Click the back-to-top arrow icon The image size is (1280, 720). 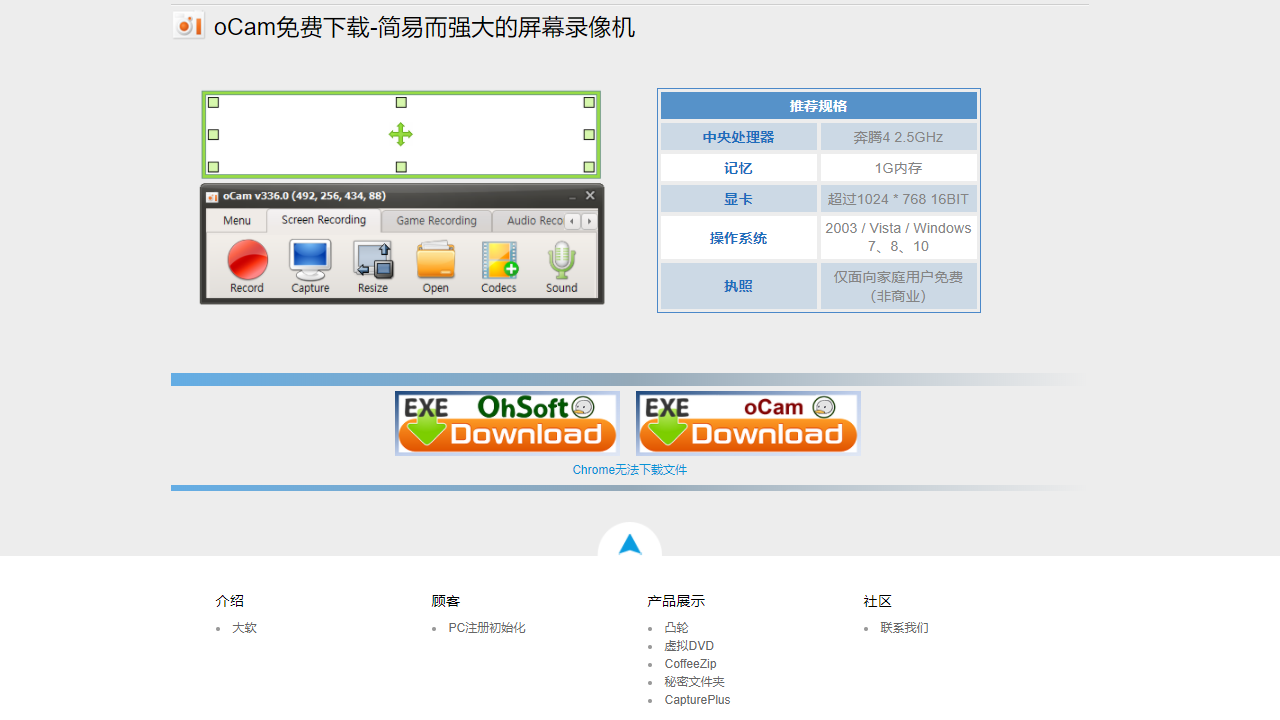pos(629,545)
